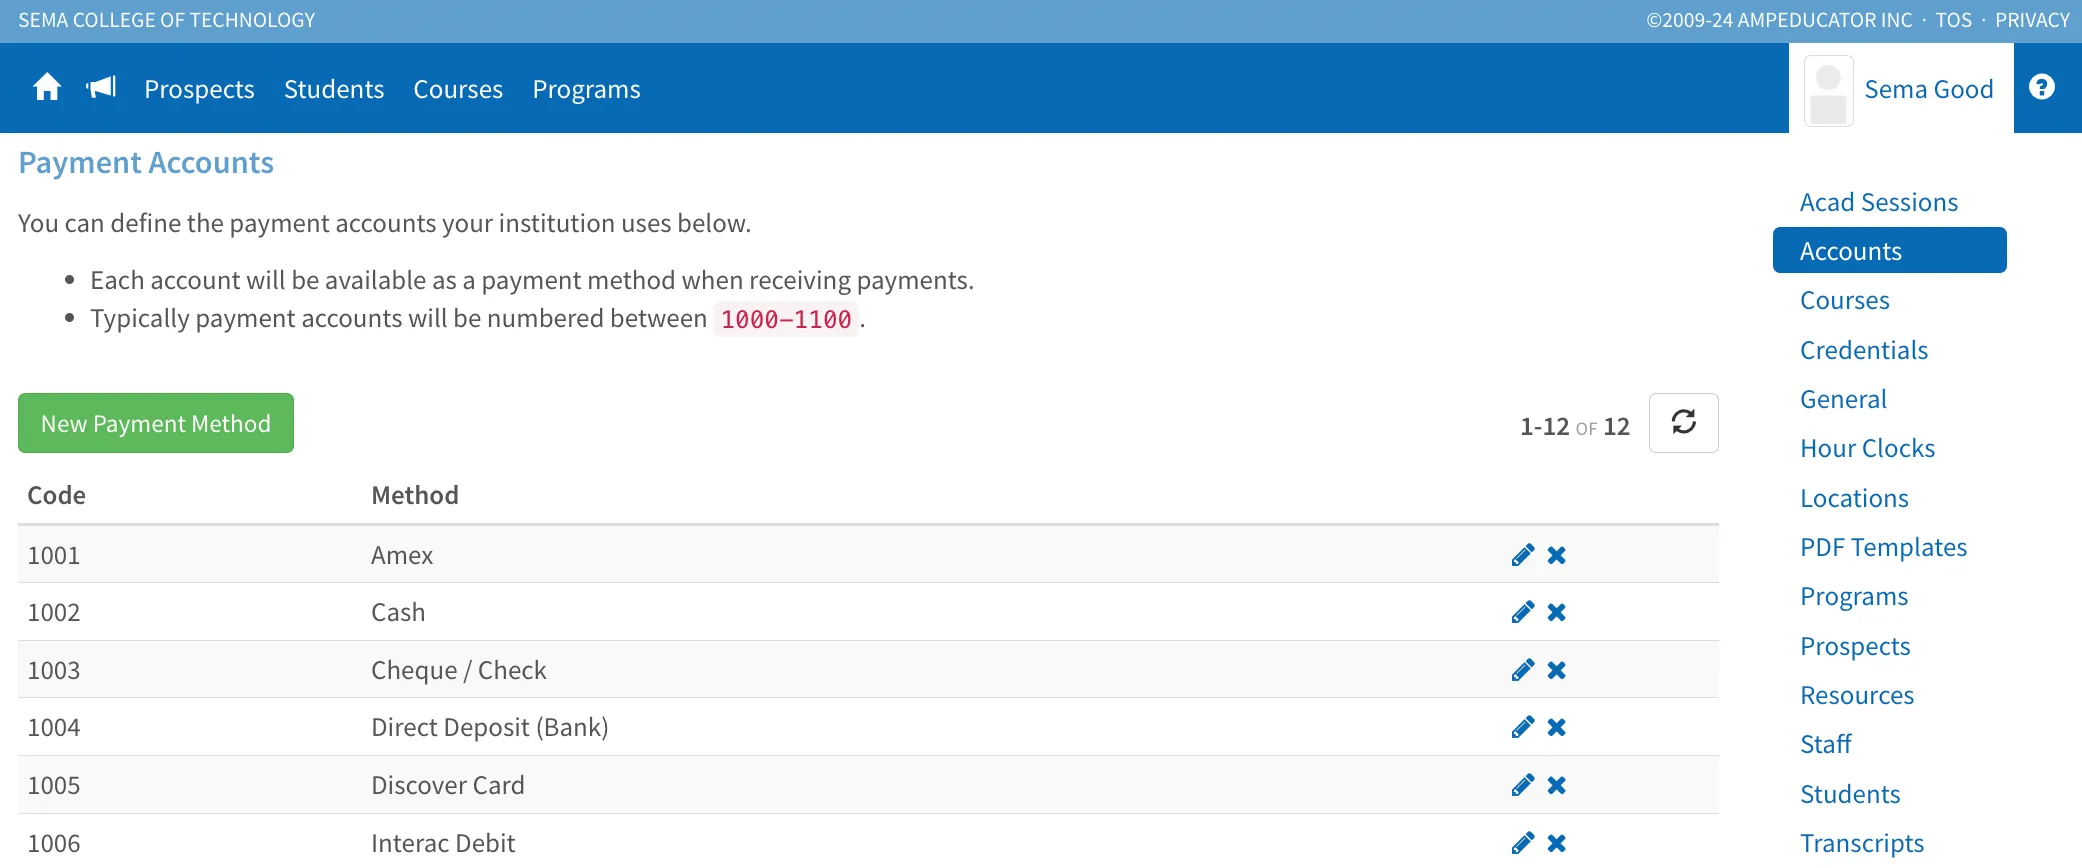Open the Courses top menu
The height and width of the screenshot is (868, 2082).
tap(458, 89)
